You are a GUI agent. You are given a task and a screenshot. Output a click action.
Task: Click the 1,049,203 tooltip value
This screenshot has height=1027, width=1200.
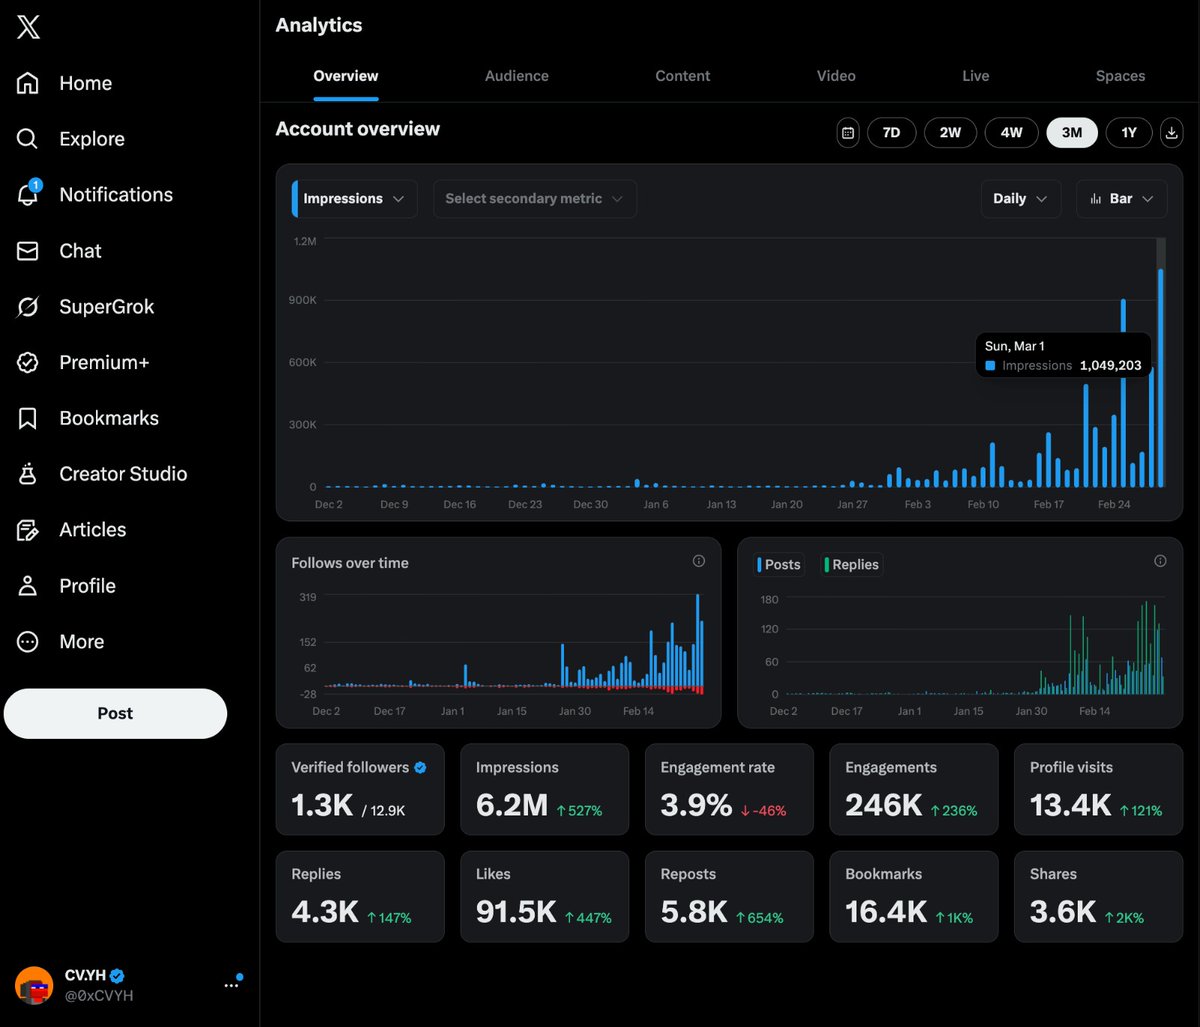tap(1110, 366)
